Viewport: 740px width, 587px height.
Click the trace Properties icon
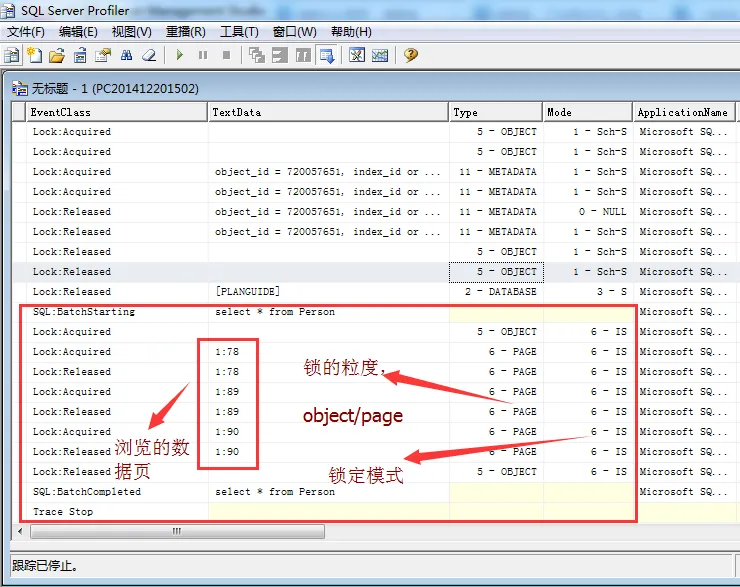[103, 55]
